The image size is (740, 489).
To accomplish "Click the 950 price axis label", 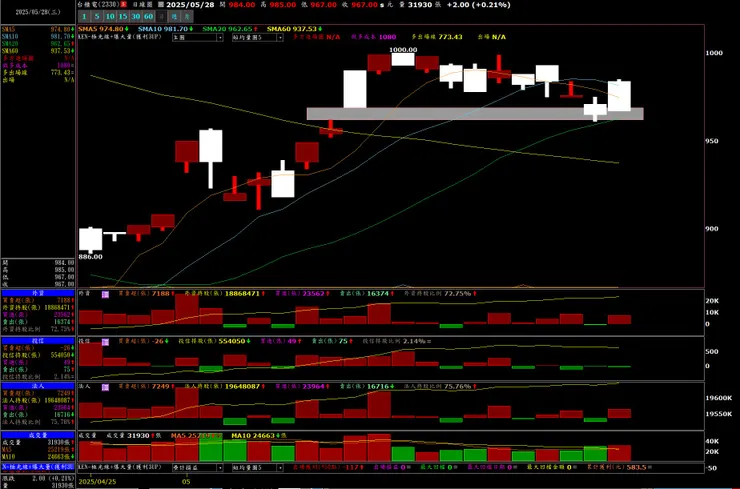I will coord(712,141).
